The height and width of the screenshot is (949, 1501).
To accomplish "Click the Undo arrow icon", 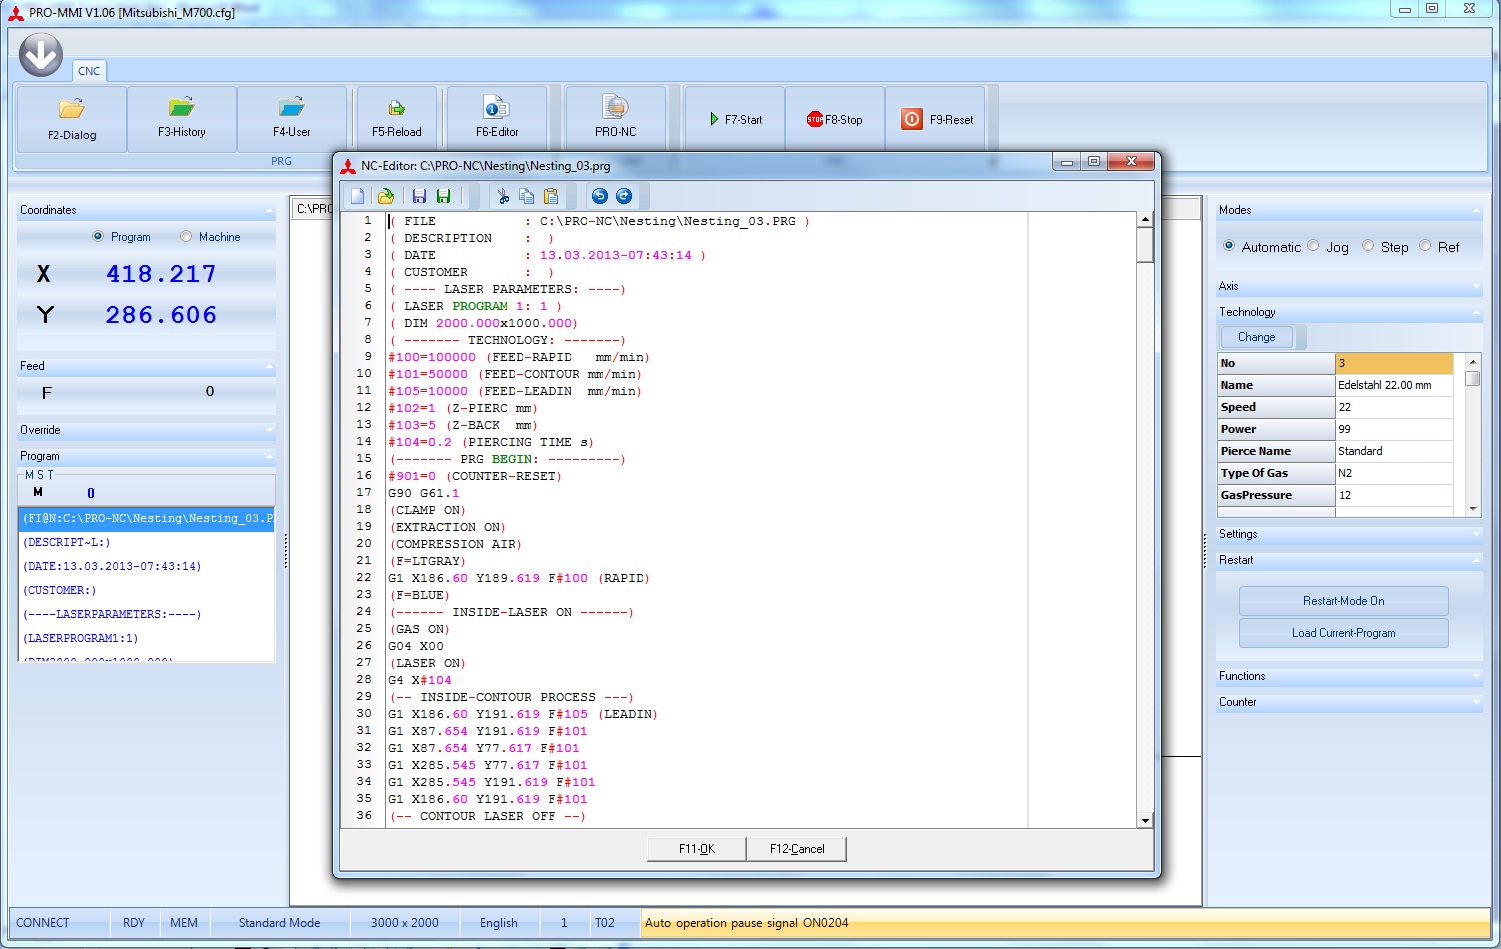I will pos(600,196).
